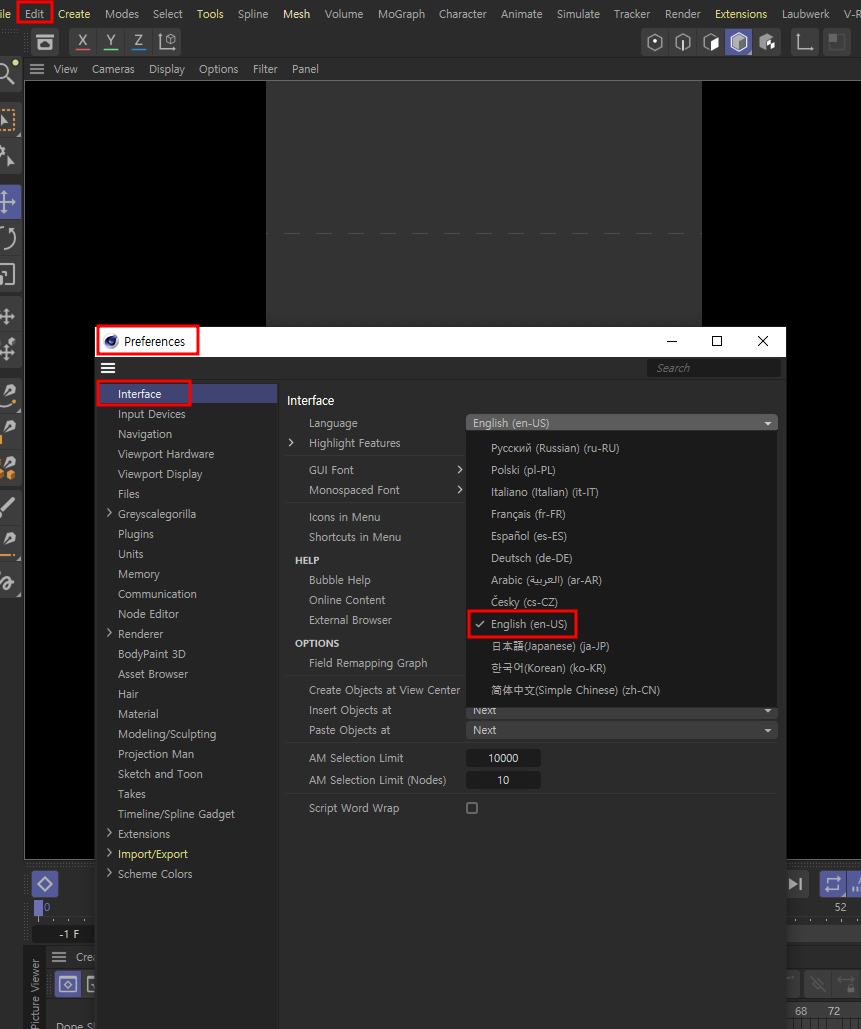Image resolution: width=861 pixels, height=1029 pixels.
Task: Open the search magnifier icon
Action: tap(8, 73)
